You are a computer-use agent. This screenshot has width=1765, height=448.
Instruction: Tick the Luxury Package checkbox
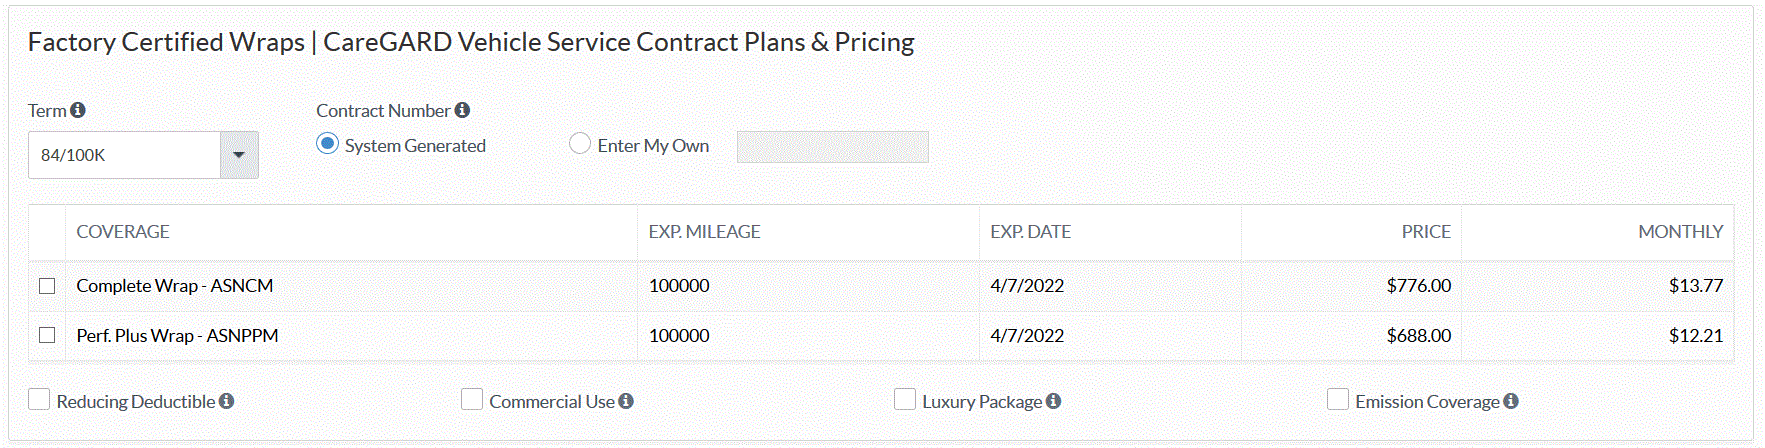pyautogui.click(x=905, y=400)
